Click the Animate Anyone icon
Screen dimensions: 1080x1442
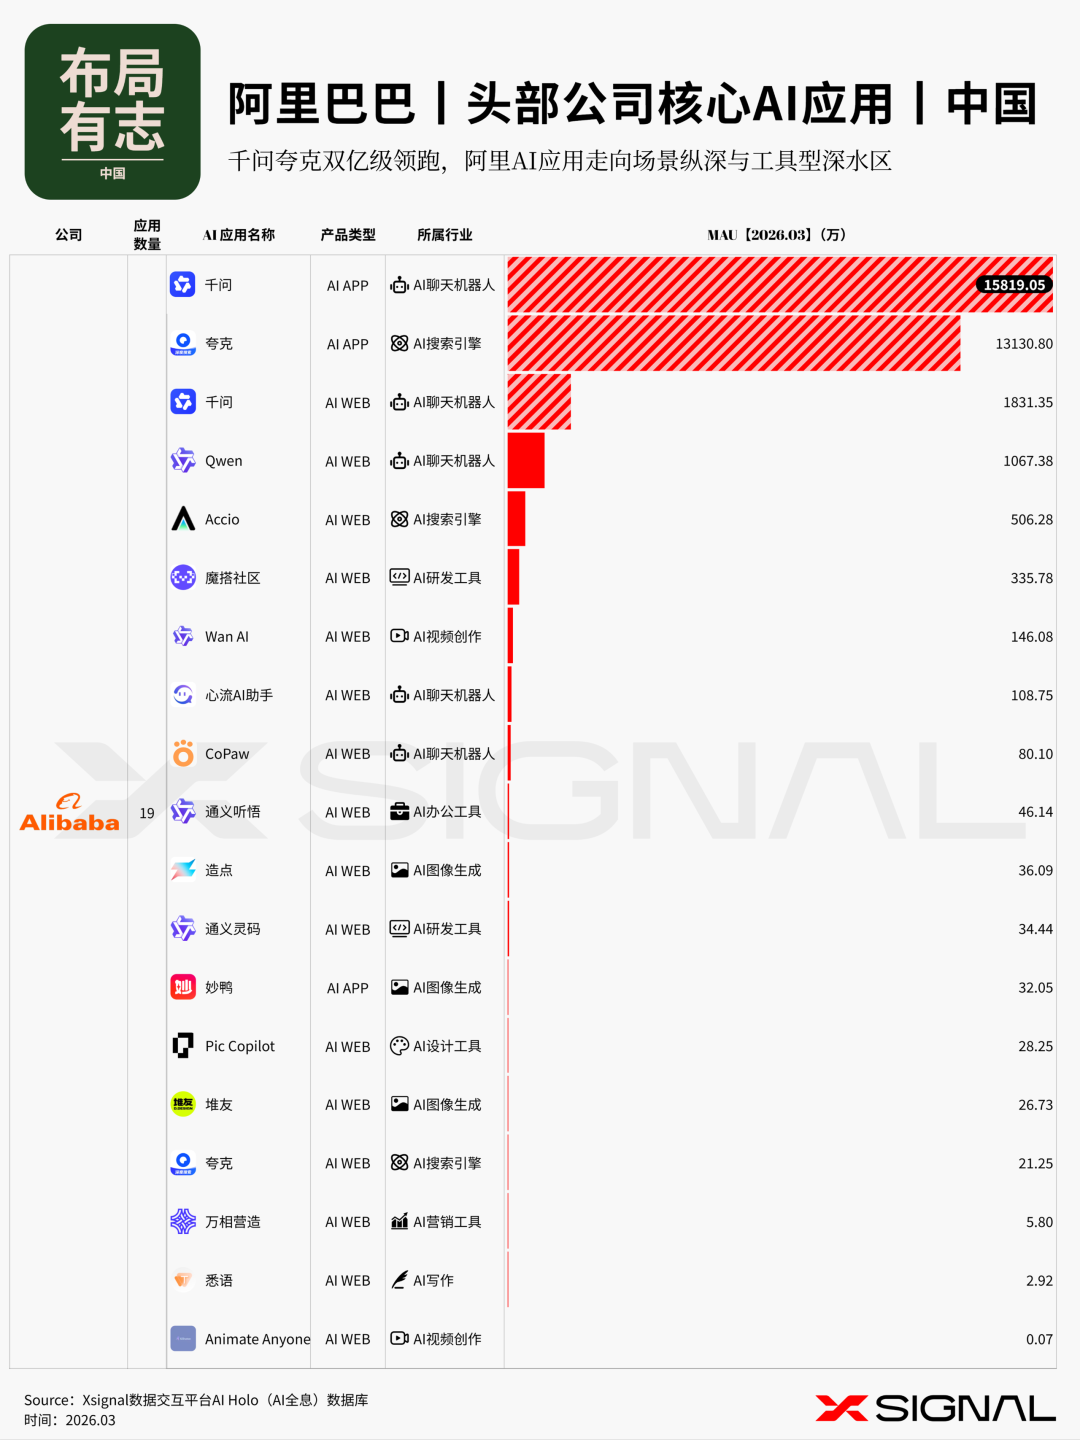[183, 1339]
